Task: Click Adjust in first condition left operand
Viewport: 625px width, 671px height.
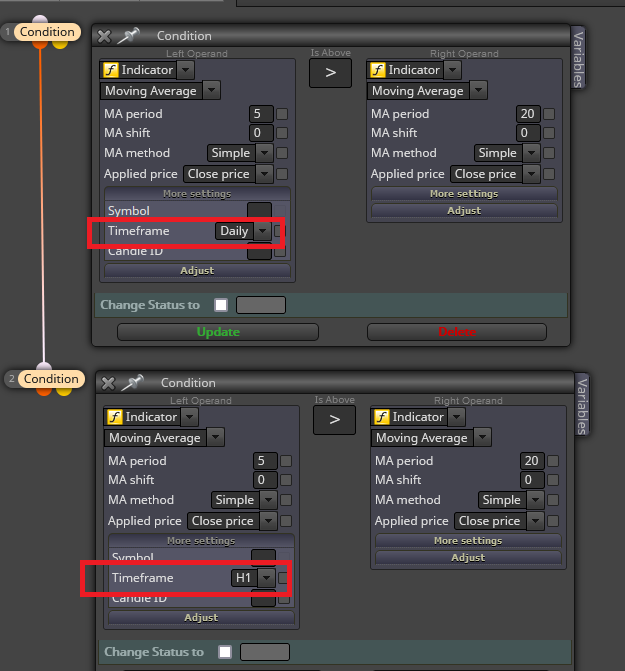Action: pos(197,271)
